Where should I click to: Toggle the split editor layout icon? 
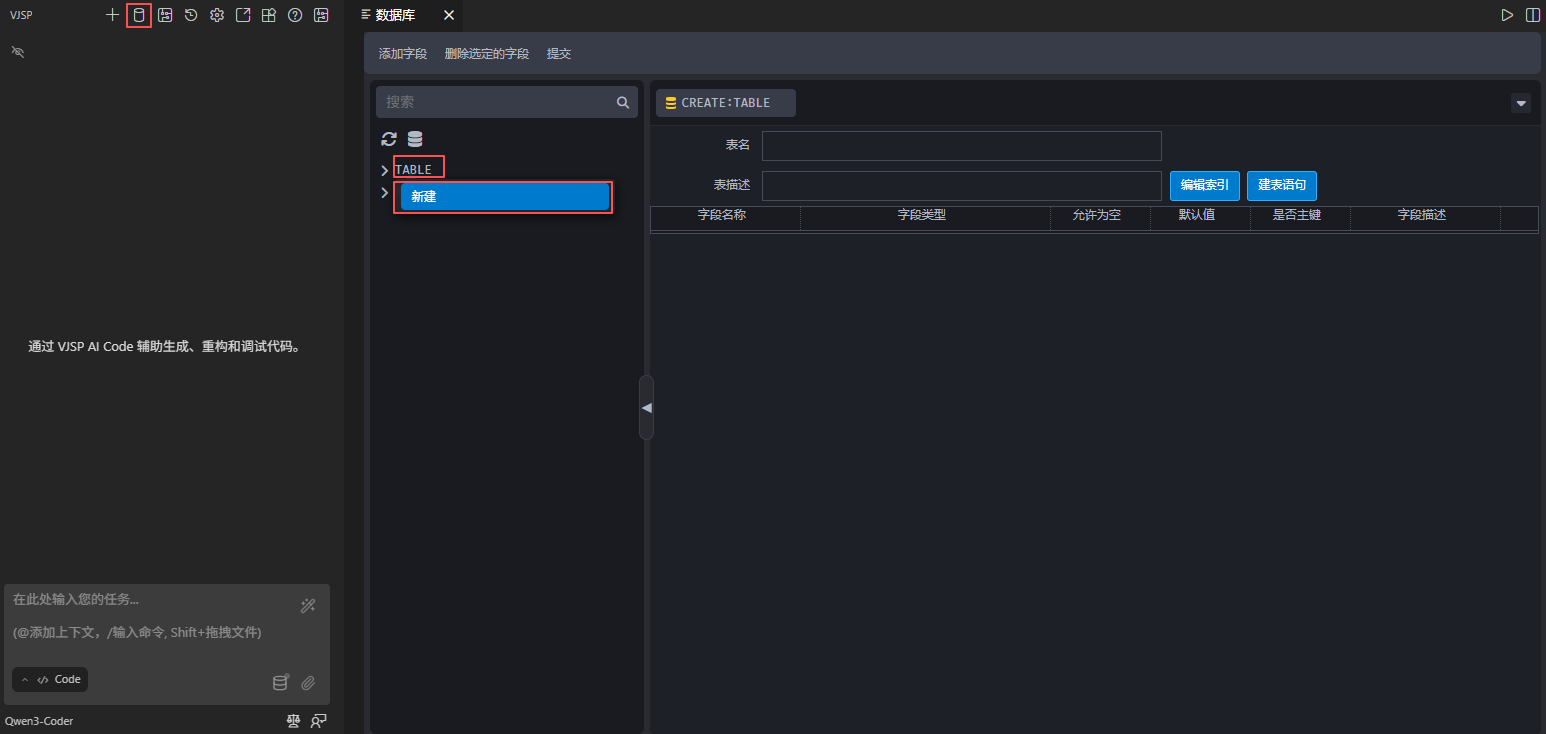pyautogui.click(x=1533, y=15)
